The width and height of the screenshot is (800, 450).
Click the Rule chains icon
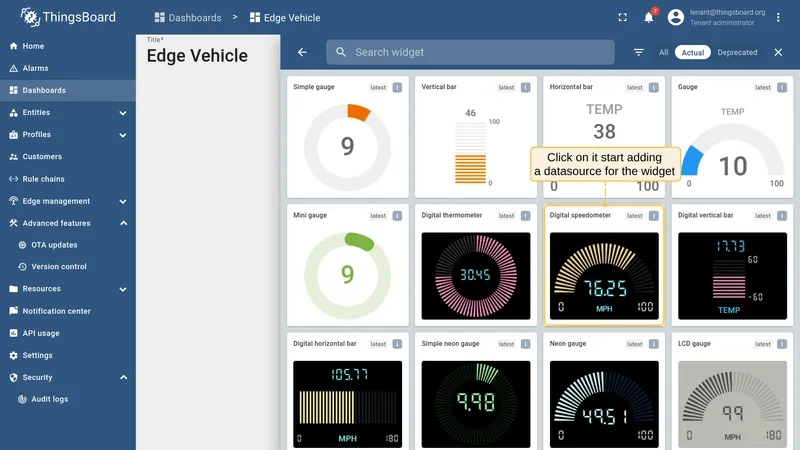point(13,179)
